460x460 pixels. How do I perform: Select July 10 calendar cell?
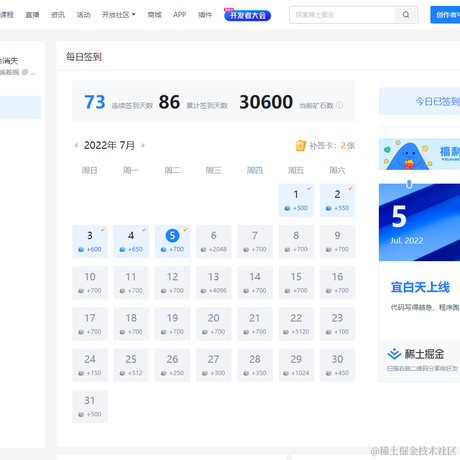90,283
